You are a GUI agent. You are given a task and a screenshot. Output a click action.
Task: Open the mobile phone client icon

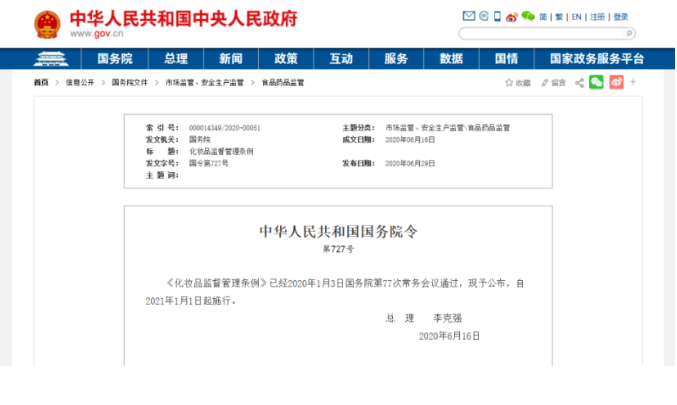[x=497, y=17]
